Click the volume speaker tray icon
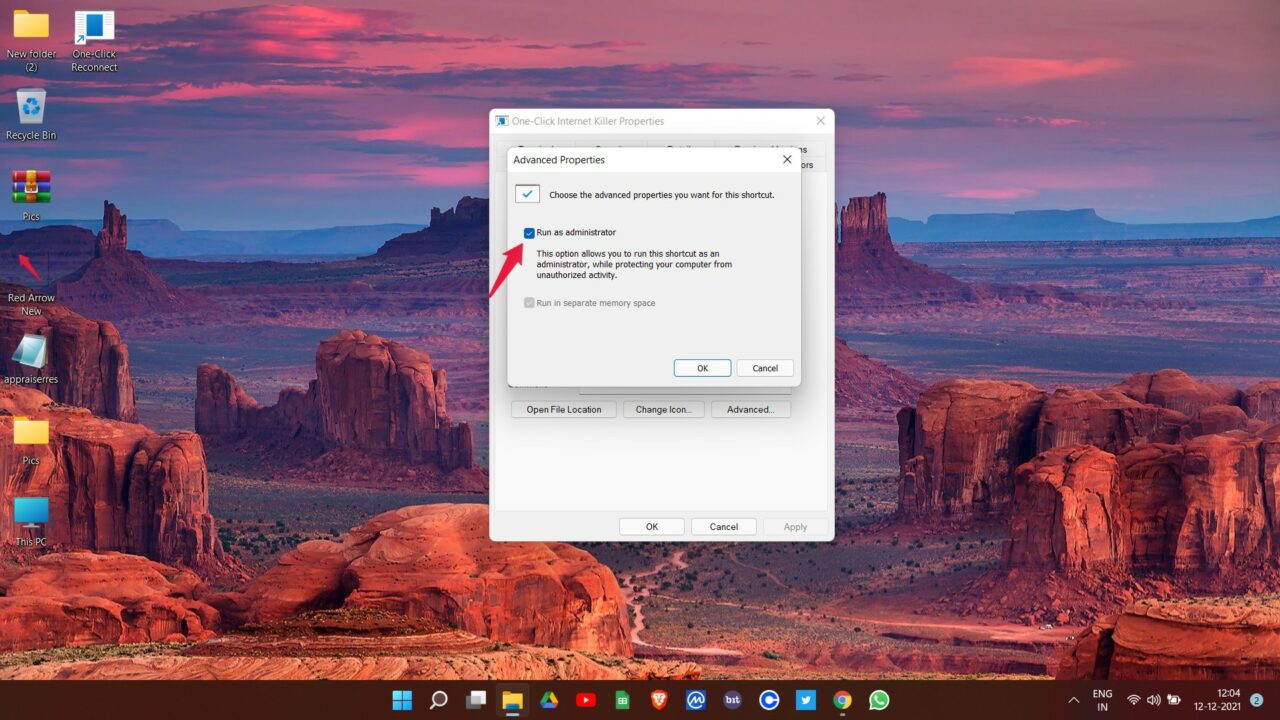This screenshot has width=1280, height=720. [x=1153, y=700]
